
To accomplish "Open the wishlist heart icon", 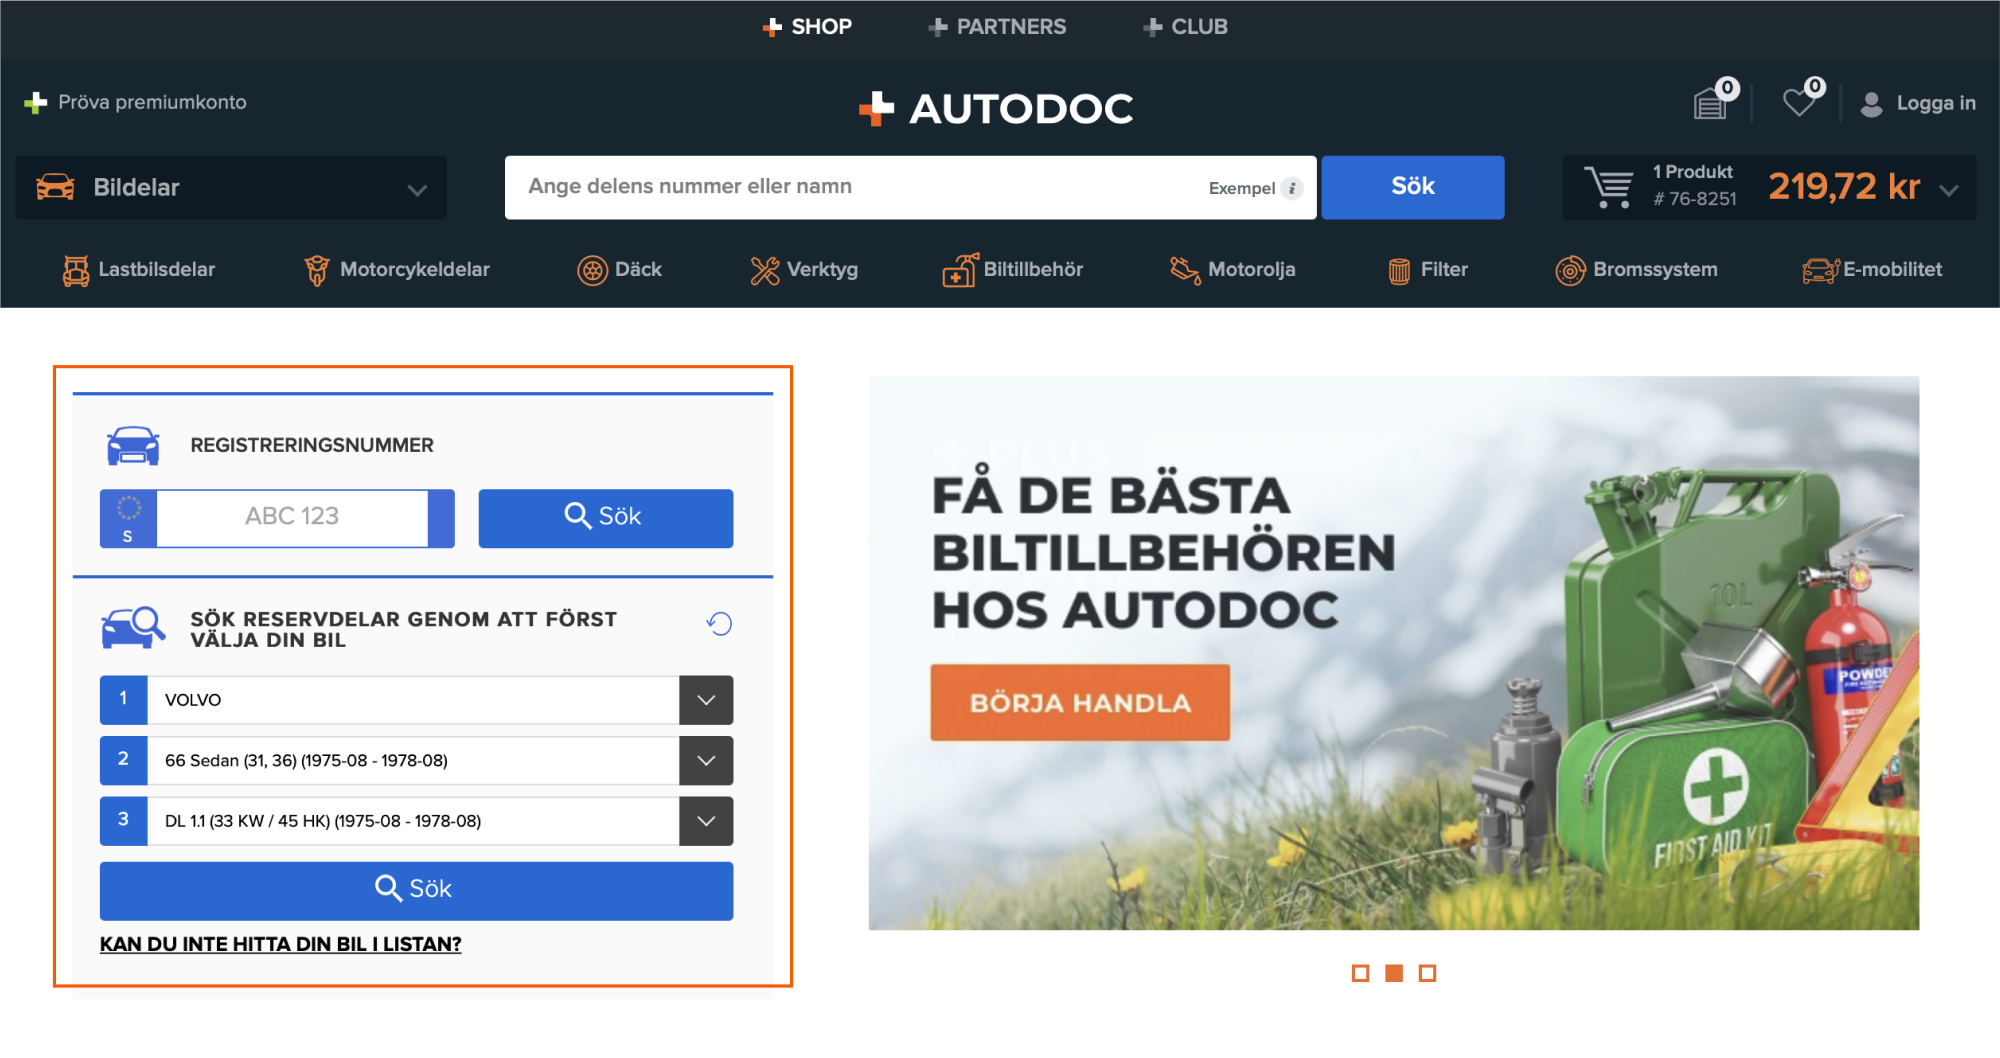I will point(1800,102).
